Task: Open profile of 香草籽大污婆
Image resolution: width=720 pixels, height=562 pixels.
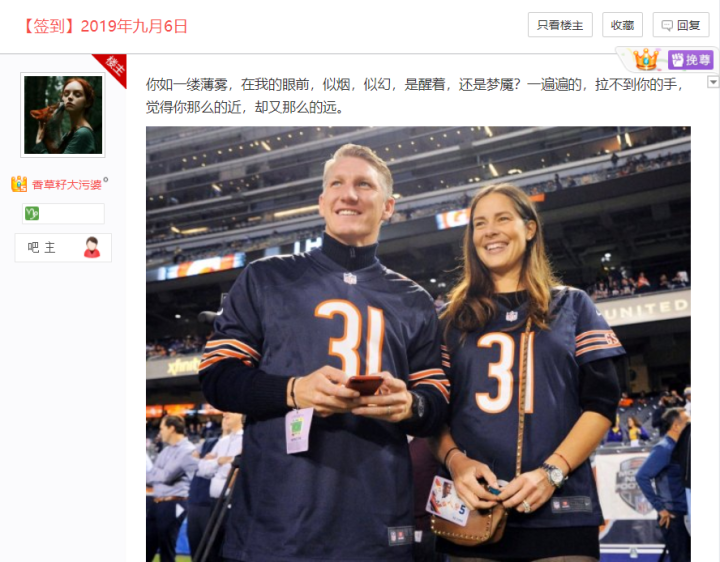Action: click(x=67, y=185)
